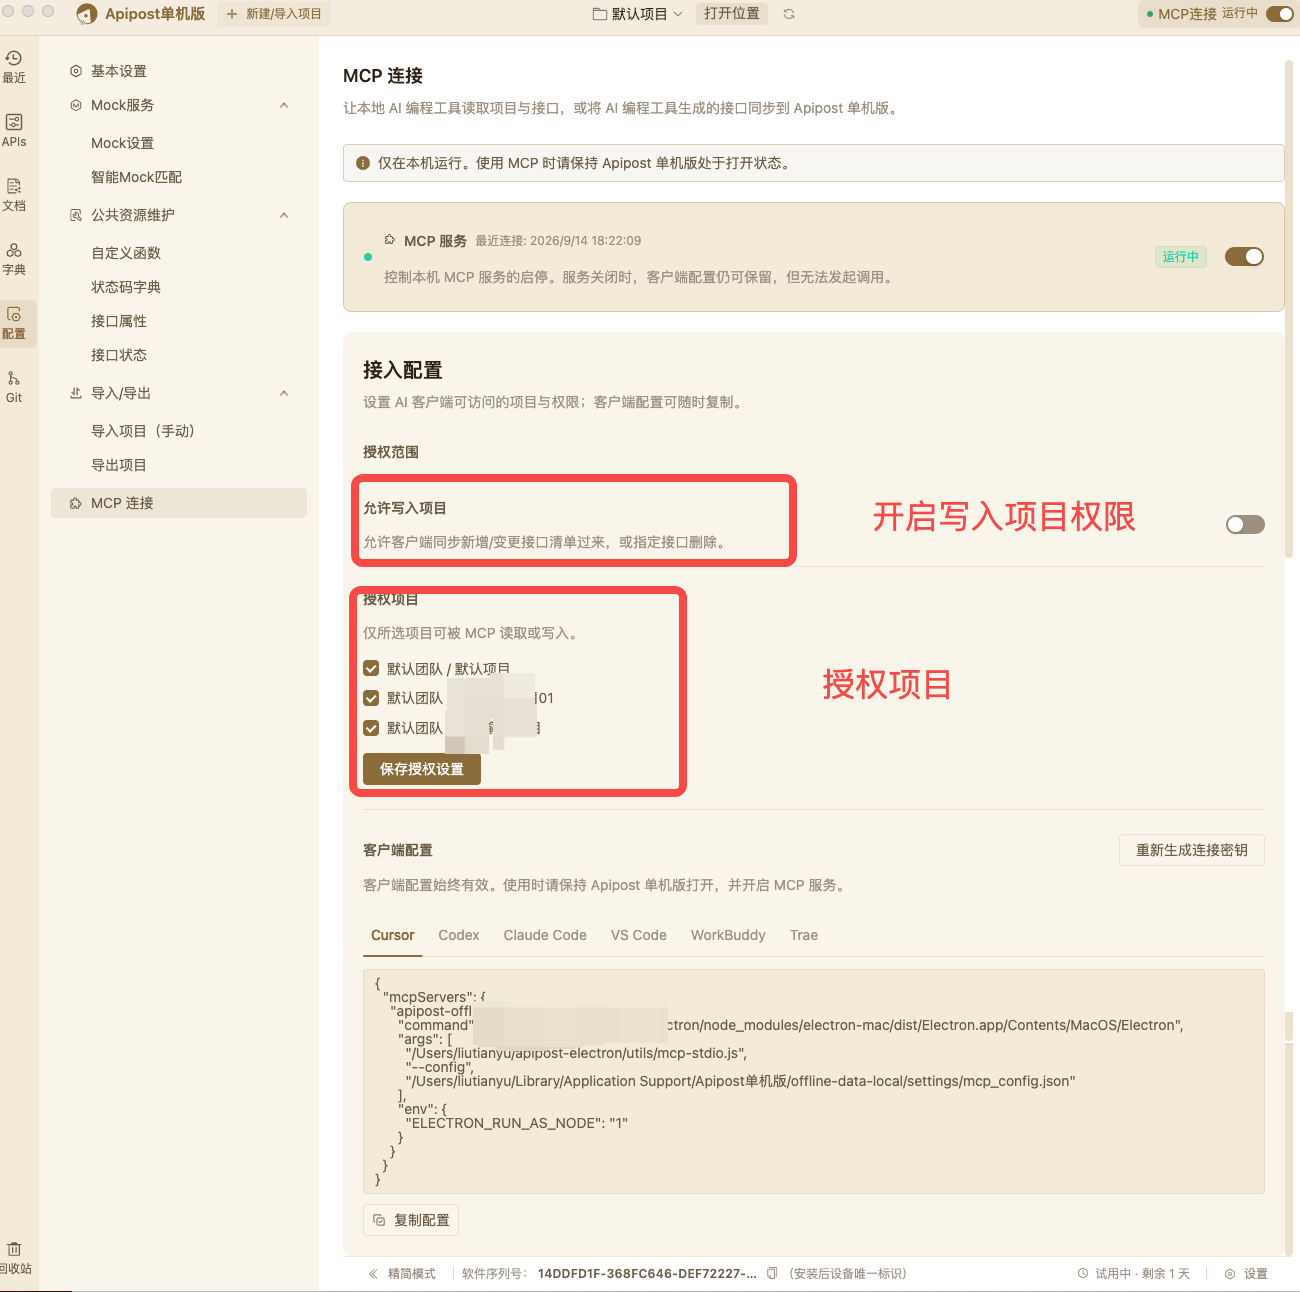
Task: Open the APIs sidebar icon
Action: click(14, 130)
